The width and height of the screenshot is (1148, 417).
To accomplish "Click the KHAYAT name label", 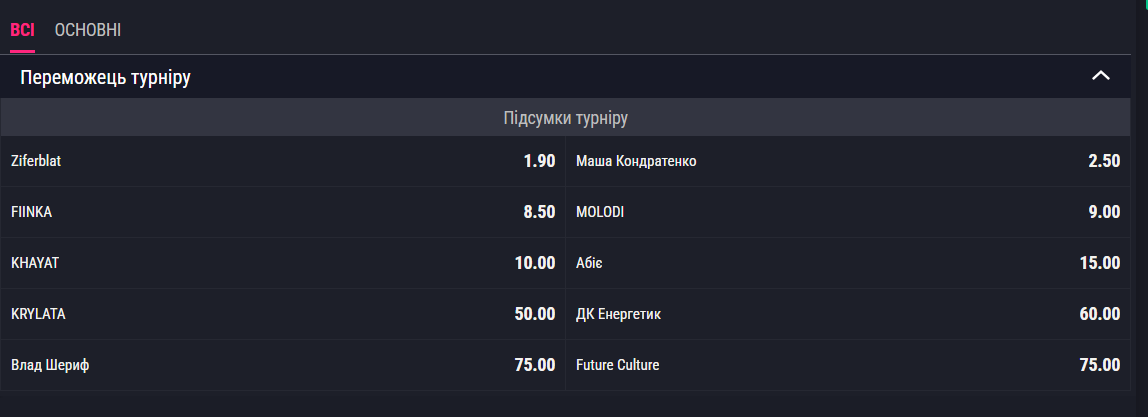I will (x=35, y=263).
